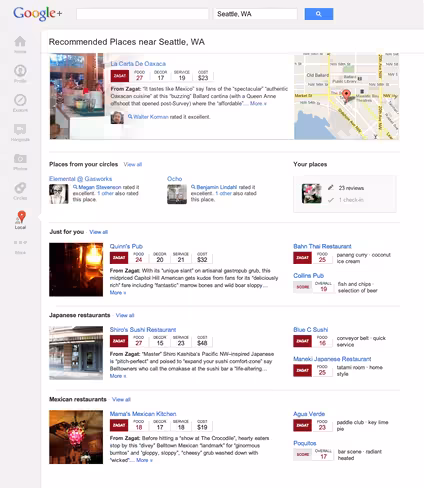424x488 pixels.
Task: Expand More on Shiro's Sushi description
Action: coord(118,376)
